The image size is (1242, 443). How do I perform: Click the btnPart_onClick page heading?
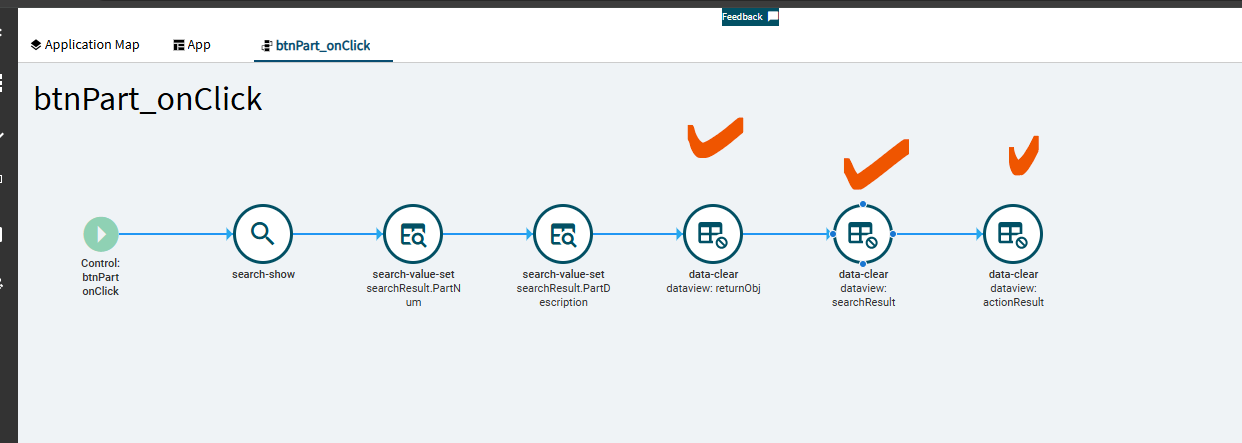pyautogui.click(x=148, y=99)
